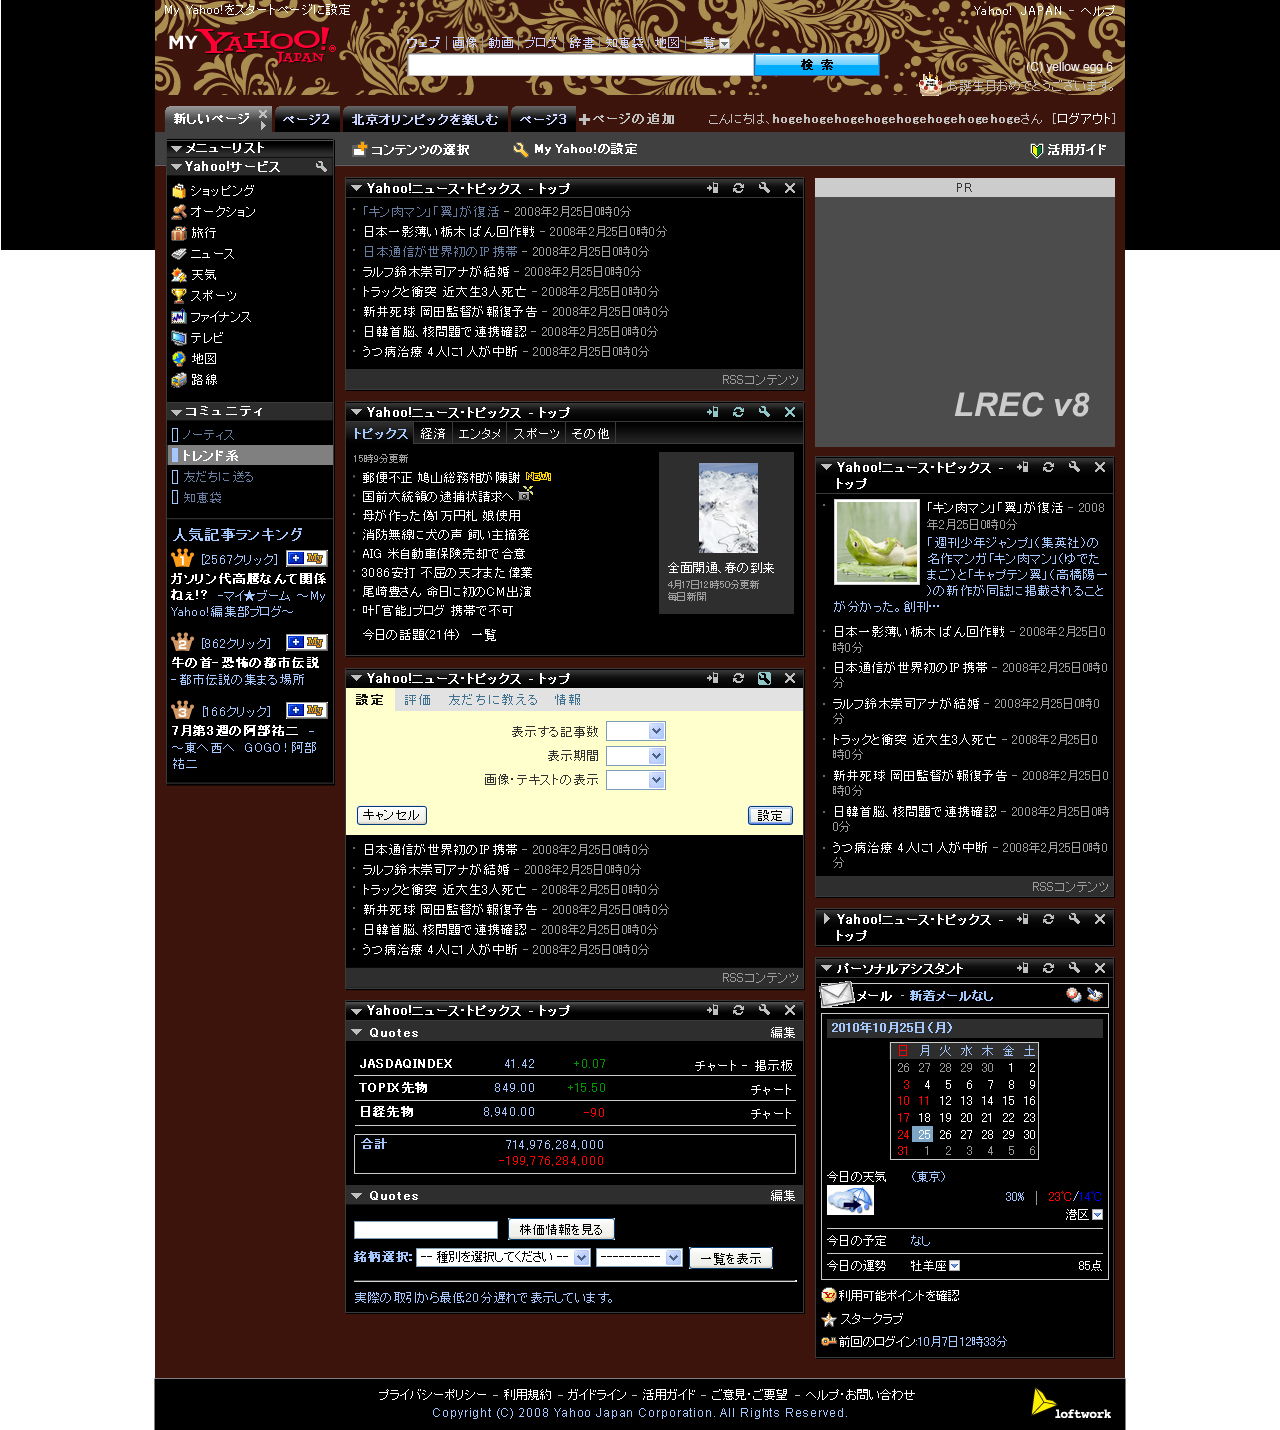This screenshot has height=1430, width=1280.
Task: Click the 地図 globe icon in the sidebar
Action: point(179,359)
